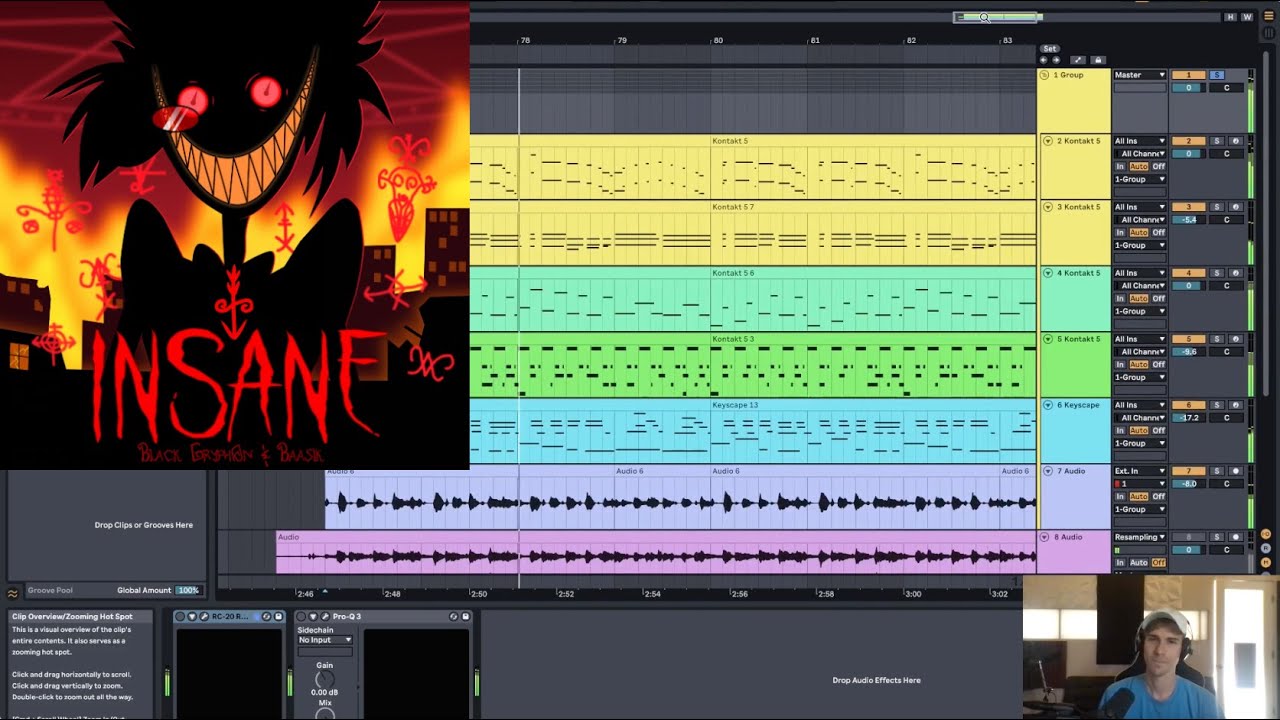The width and height of the screenshot is (1280, 720).
Task: Click bar 80 in the timeline ruler
Action: [x=717, y=41]
